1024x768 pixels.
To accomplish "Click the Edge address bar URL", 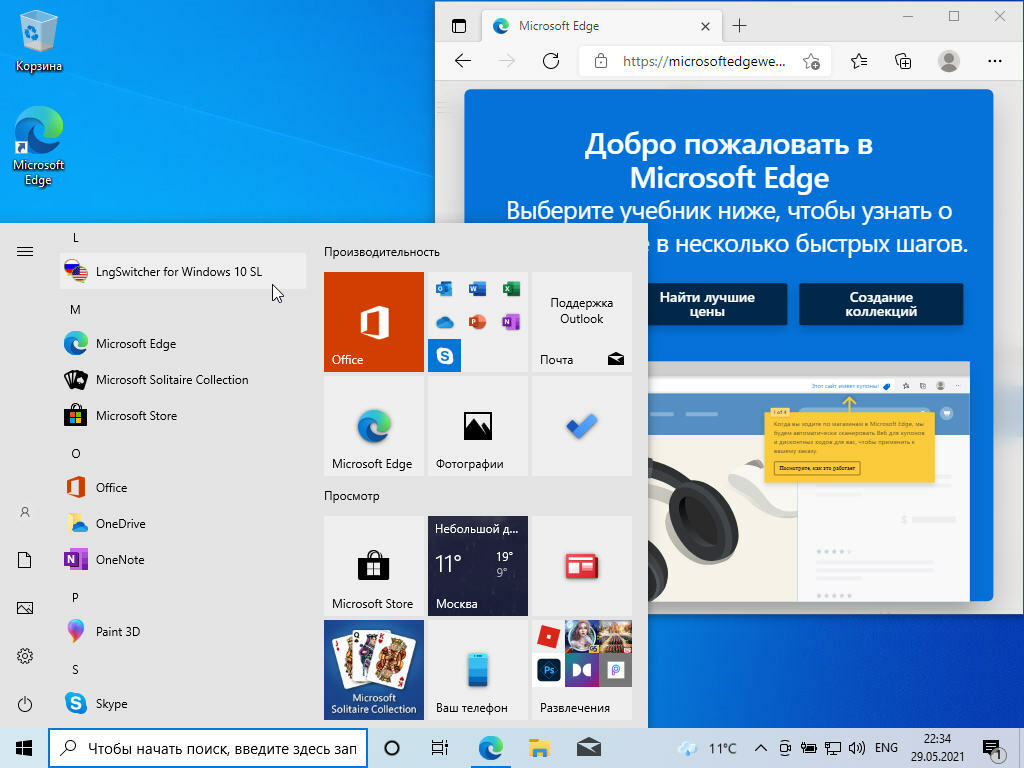I will point(703,61).
